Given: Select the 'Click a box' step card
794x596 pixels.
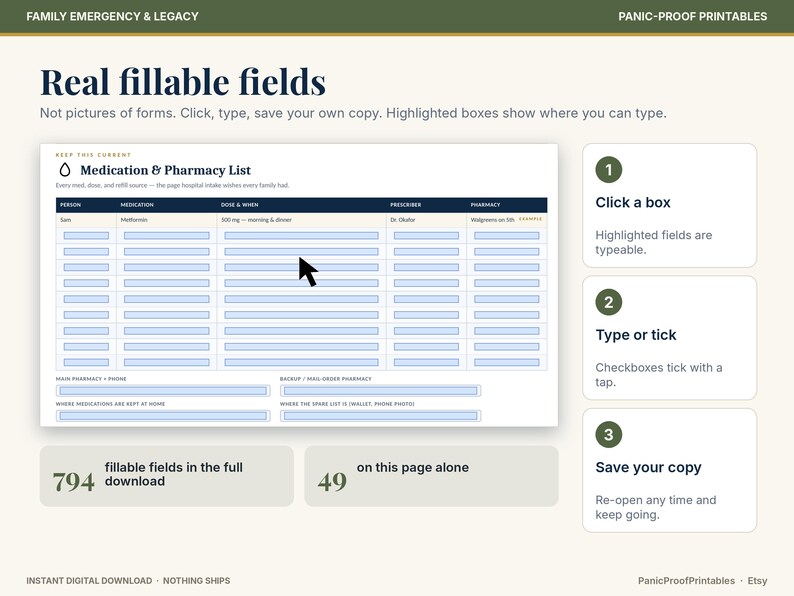Looking at the screenshot, I should point(669,206).
